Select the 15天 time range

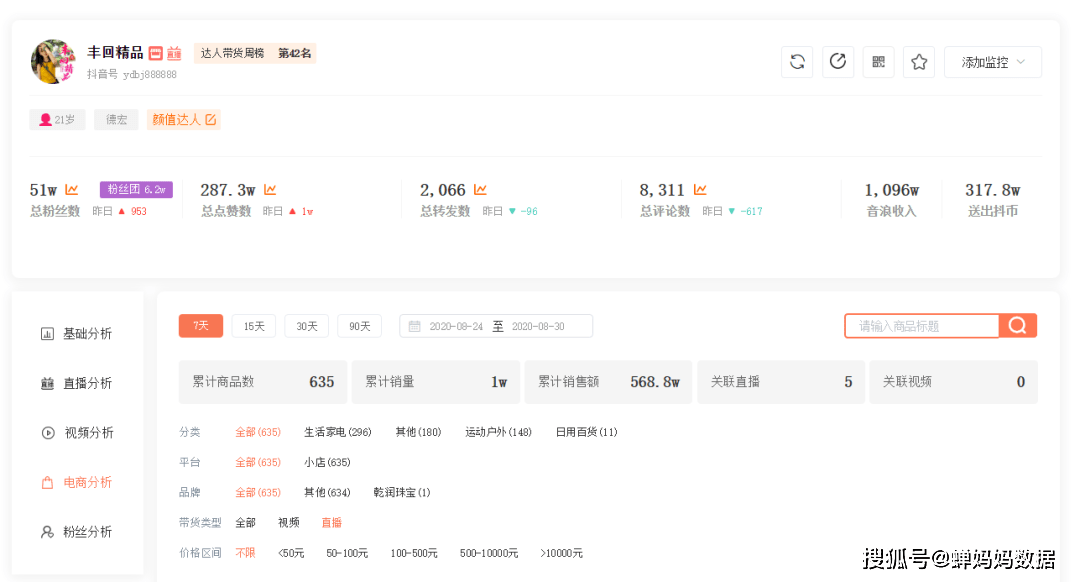pyautogui.click(x=253, y=326)
